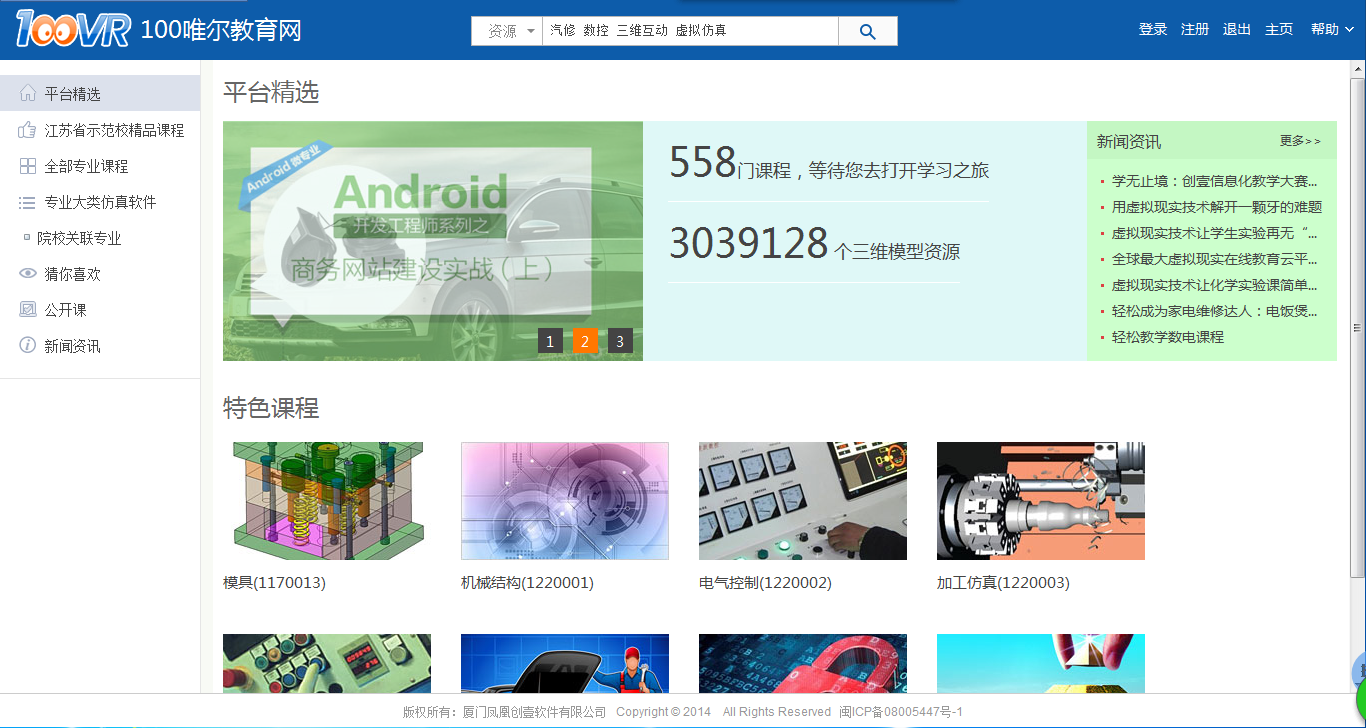
Task: Go to 注册 in top navigation
Action: click(x=1195, y=30)
